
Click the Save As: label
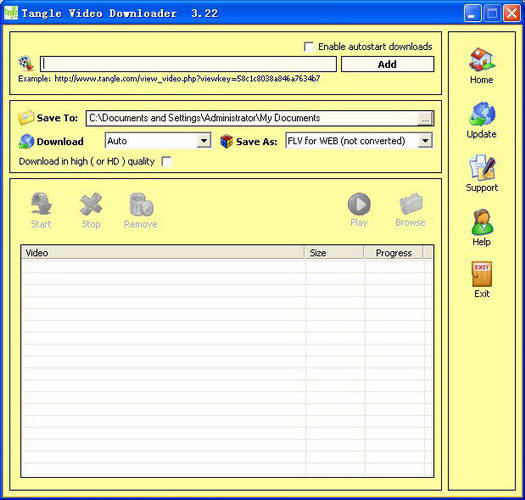click(x=256, y=142)
